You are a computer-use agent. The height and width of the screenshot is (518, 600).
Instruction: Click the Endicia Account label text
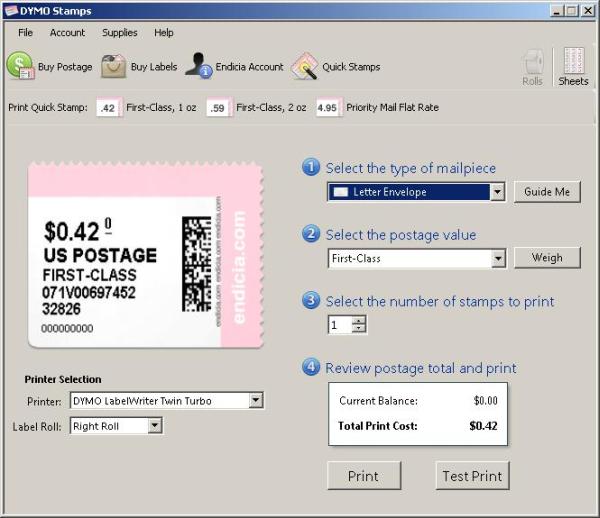(249, 67)
